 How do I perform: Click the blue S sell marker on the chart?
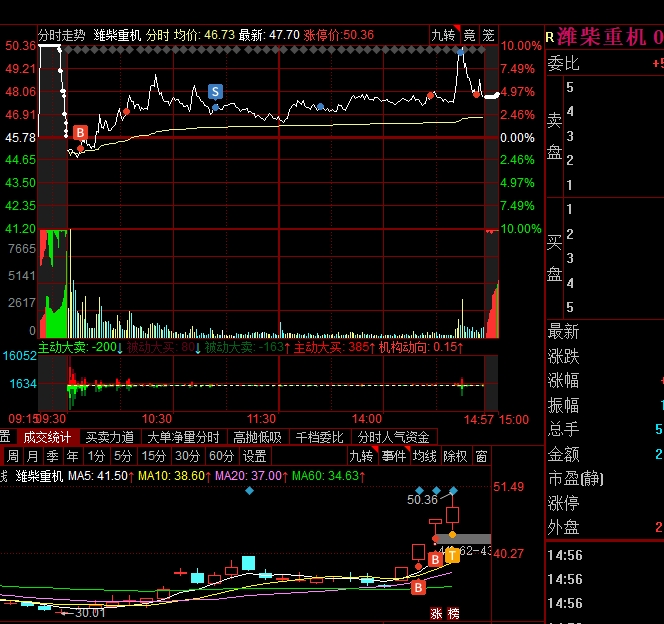[x=215, y=91]
